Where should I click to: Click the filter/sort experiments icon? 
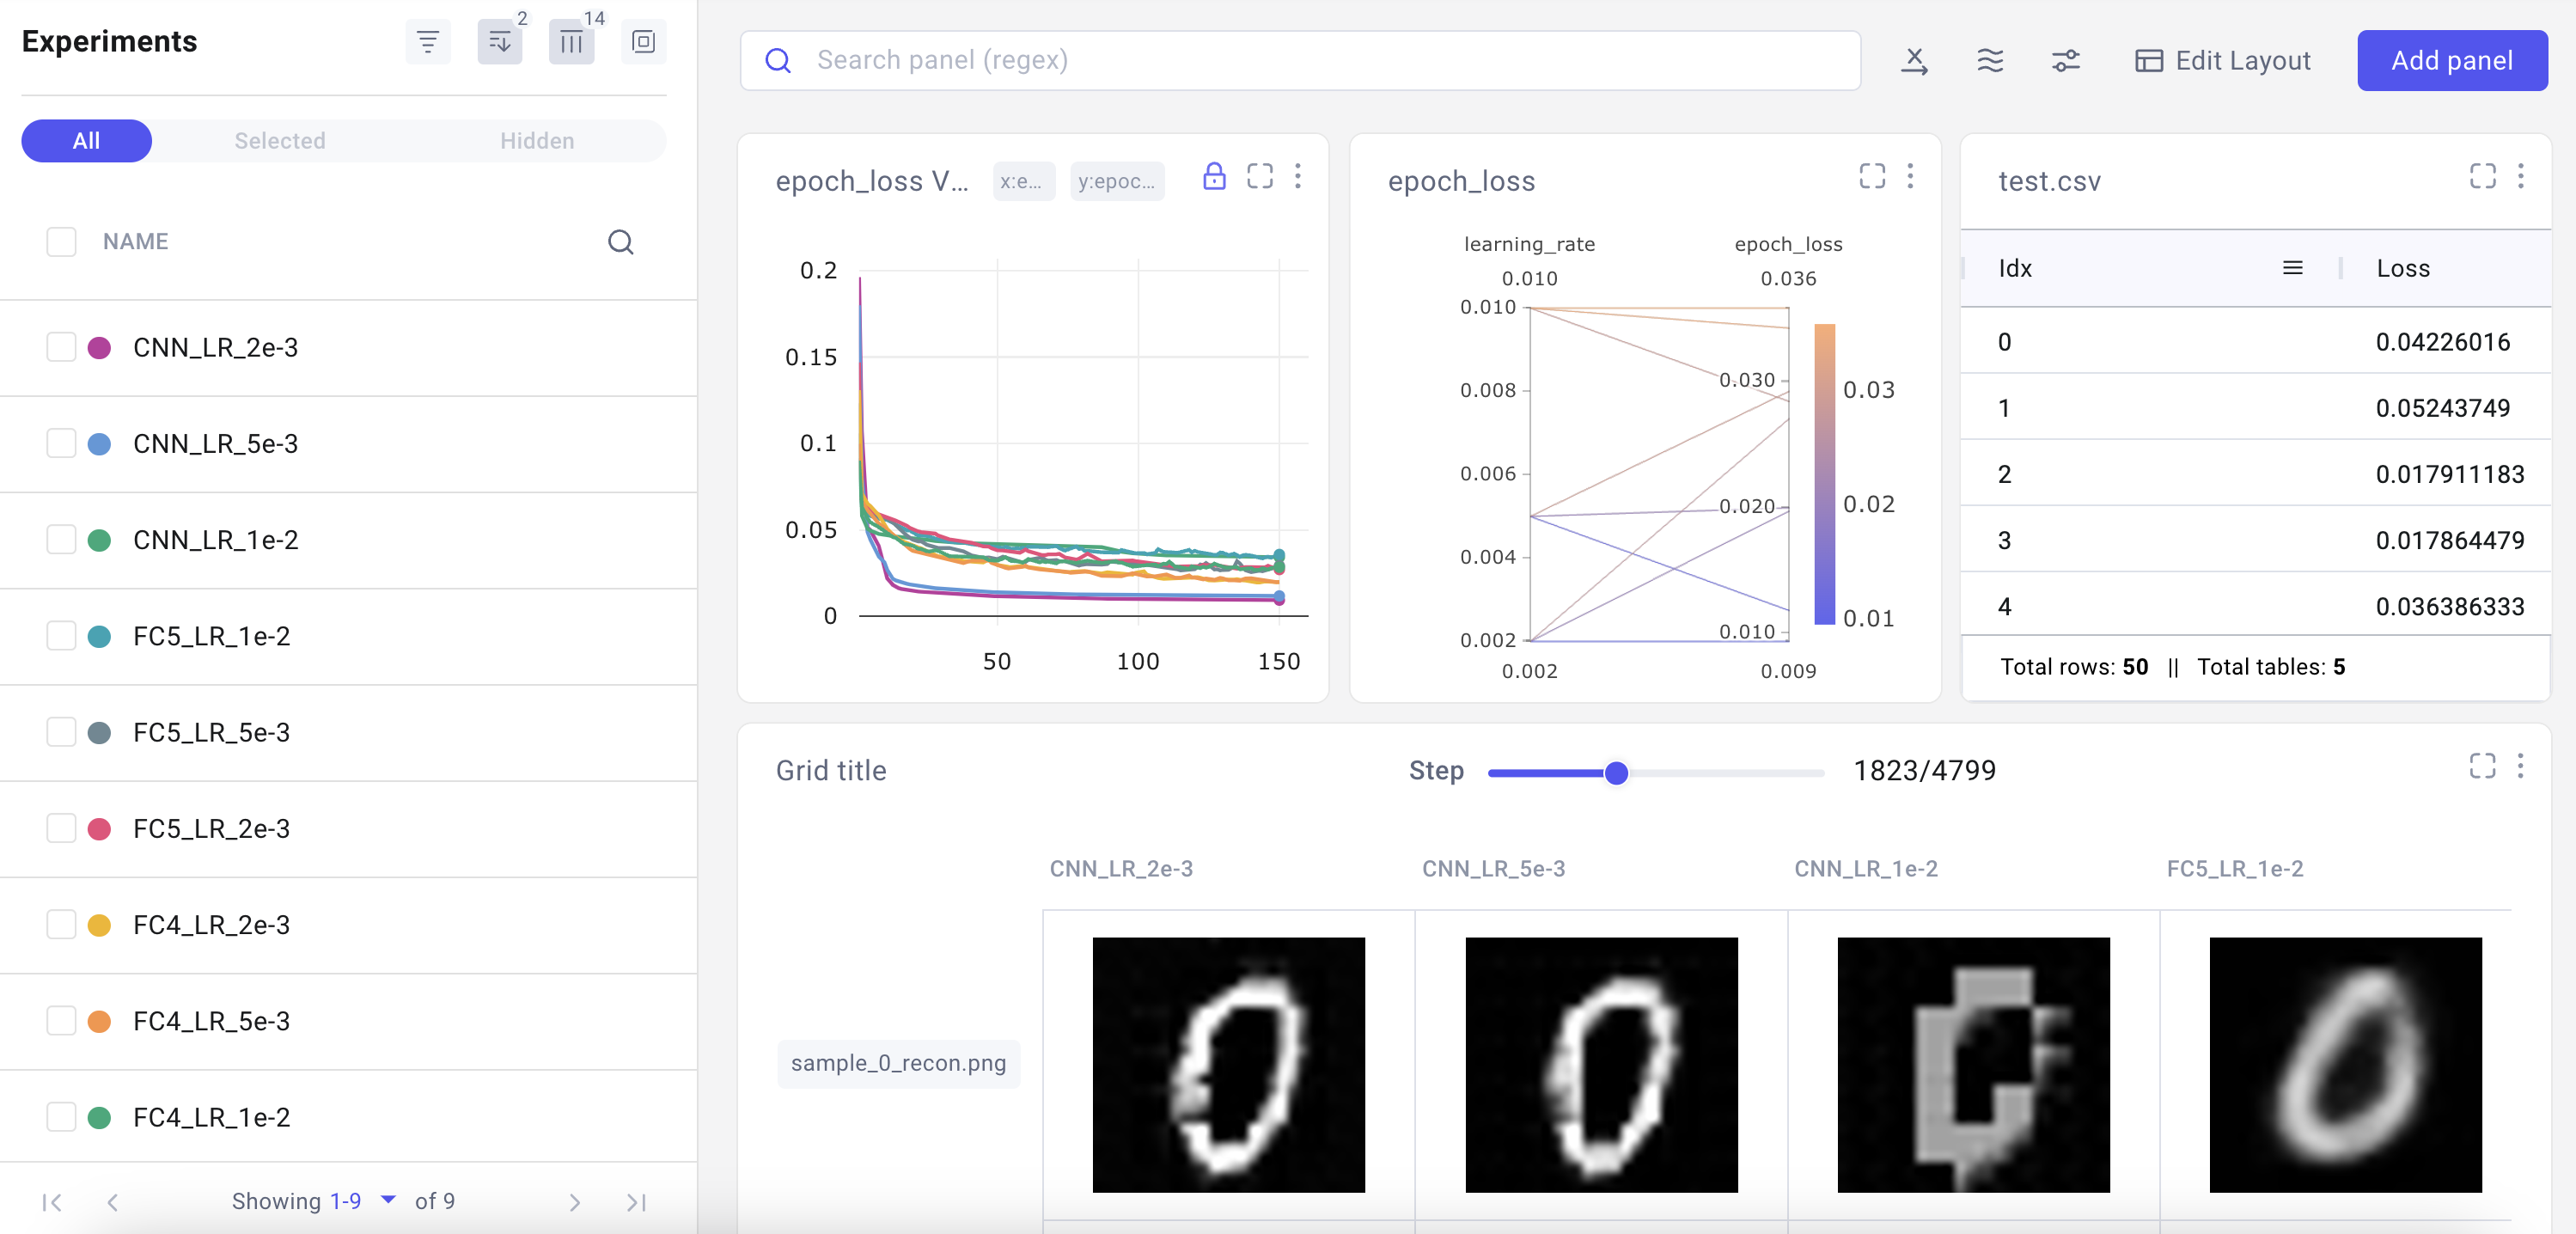coord(429,41)
